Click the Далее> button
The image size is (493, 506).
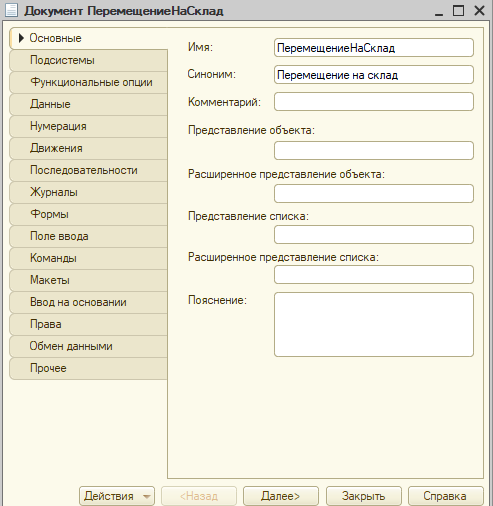tap(281, 496)
